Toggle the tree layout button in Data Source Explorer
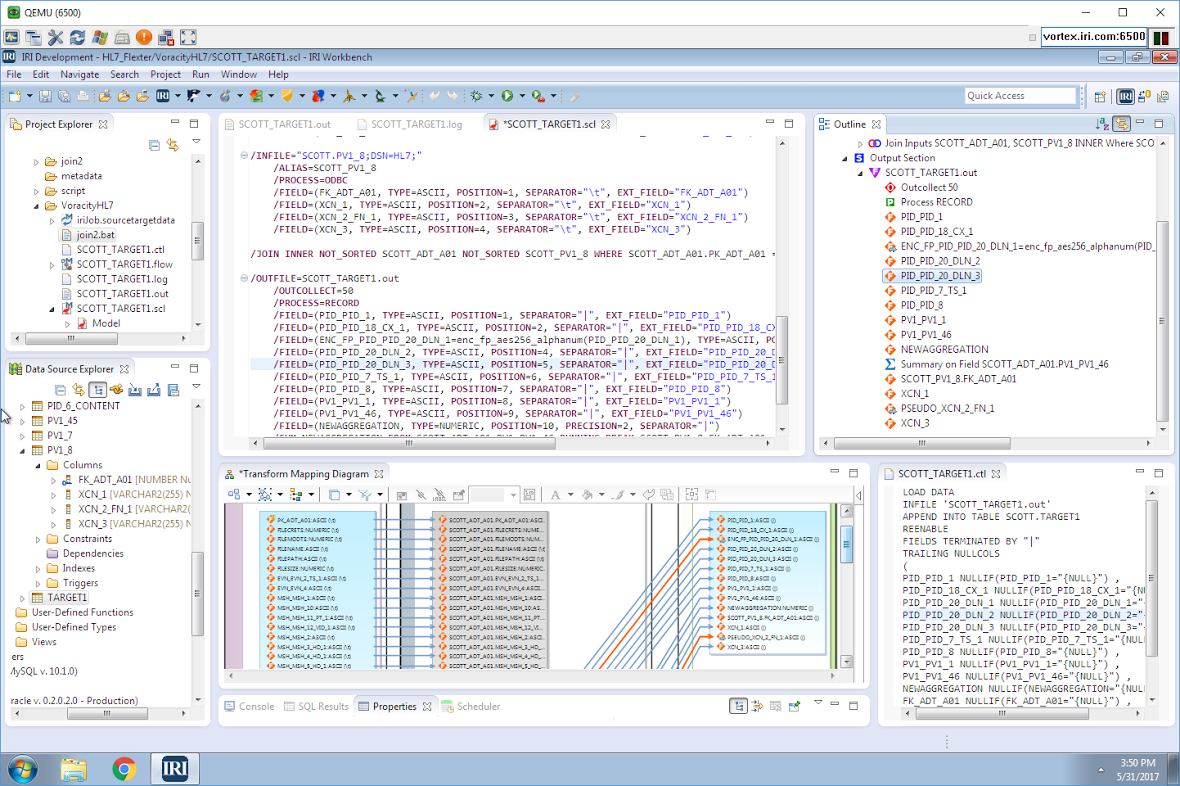This screenshot has height=786, width=1180. click(97, 389)
